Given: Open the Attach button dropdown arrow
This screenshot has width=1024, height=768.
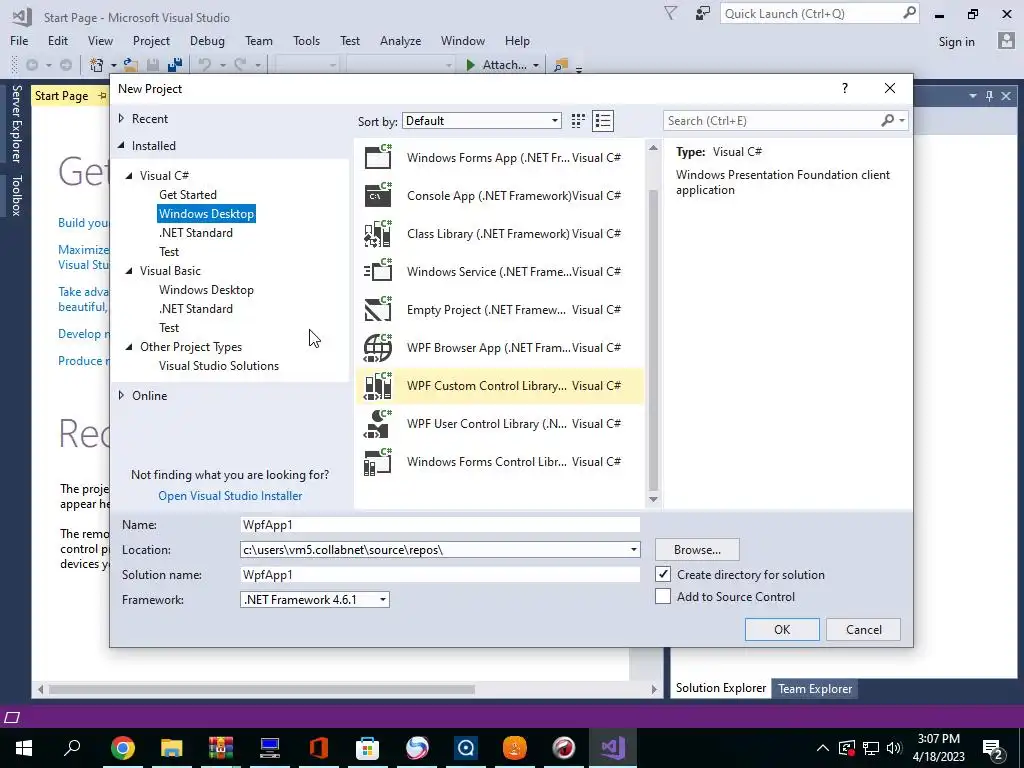Looking at the screenshot, I should [x=536, y=65].
